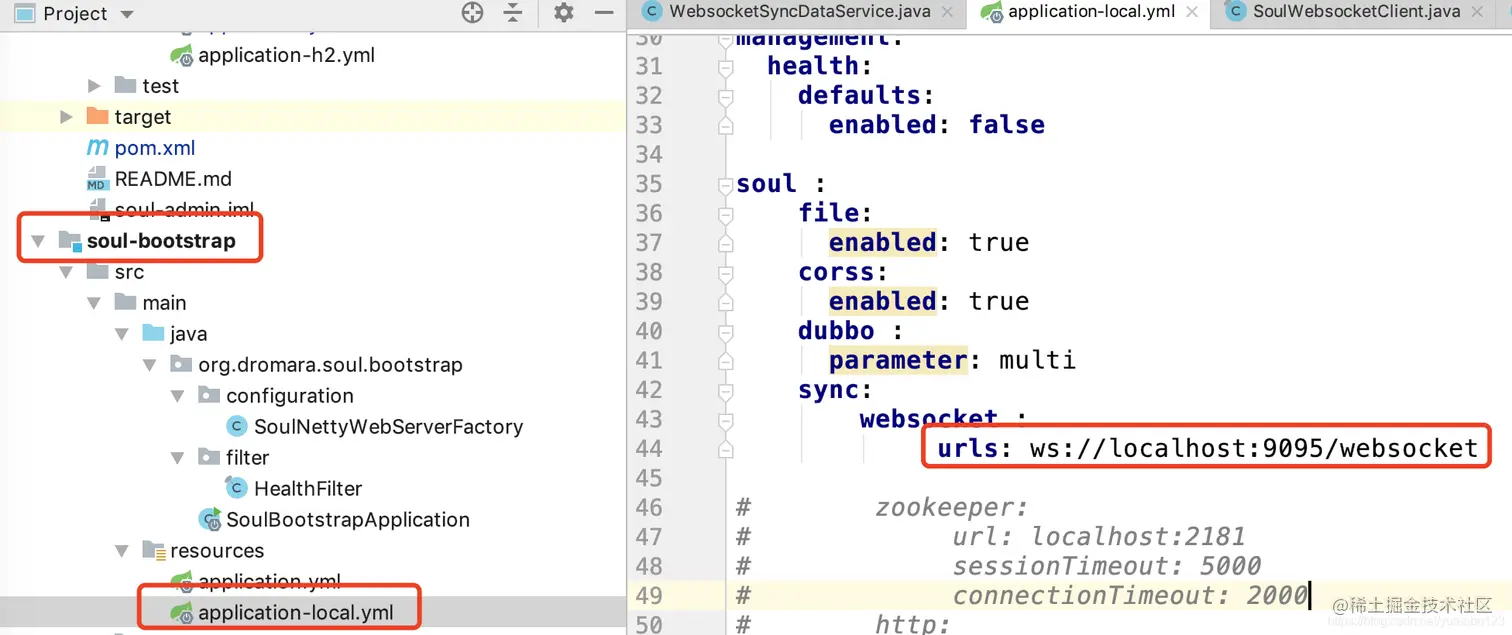
Task: Click the SoulBootstrapApplication Spring run icon
Action: (209, 520)
